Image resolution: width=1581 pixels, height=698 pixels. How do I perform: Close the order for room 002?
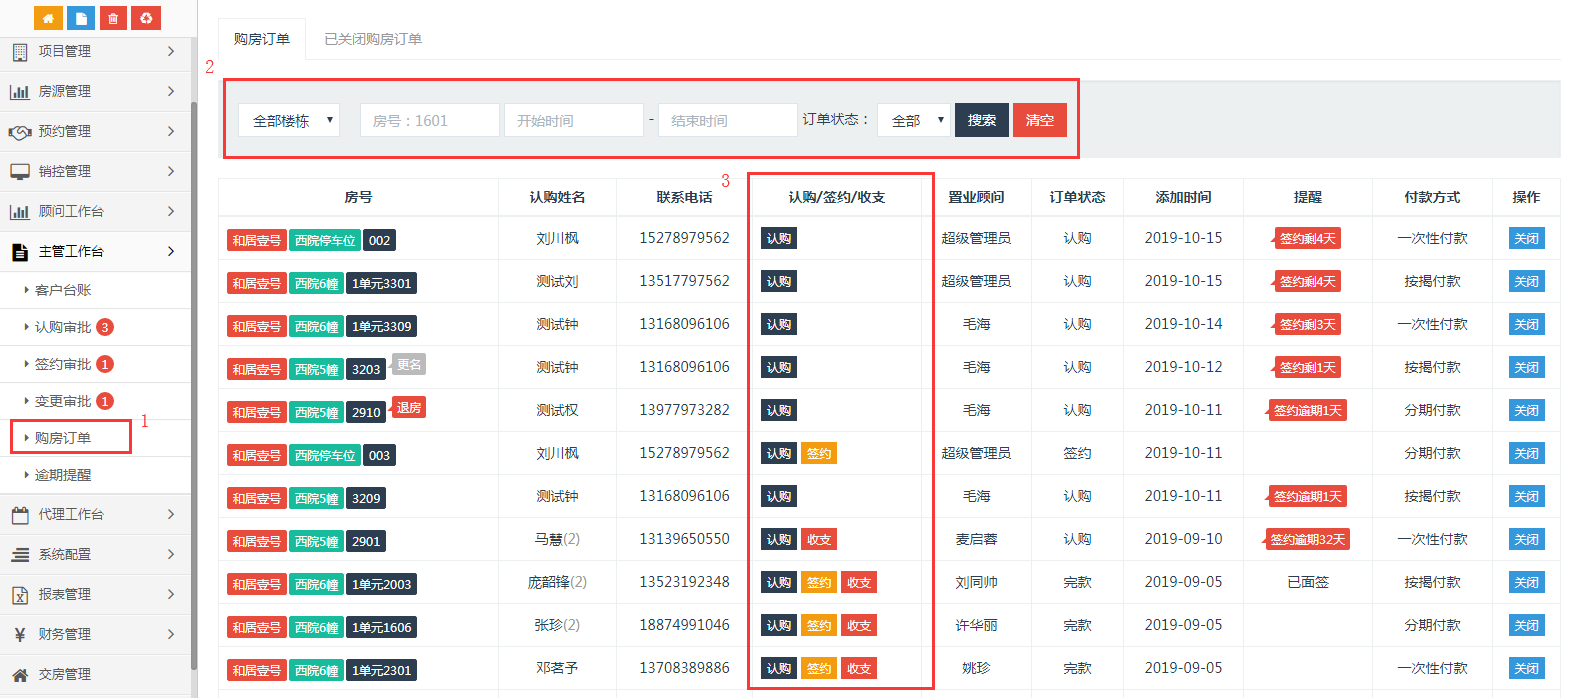[1526, 238]
